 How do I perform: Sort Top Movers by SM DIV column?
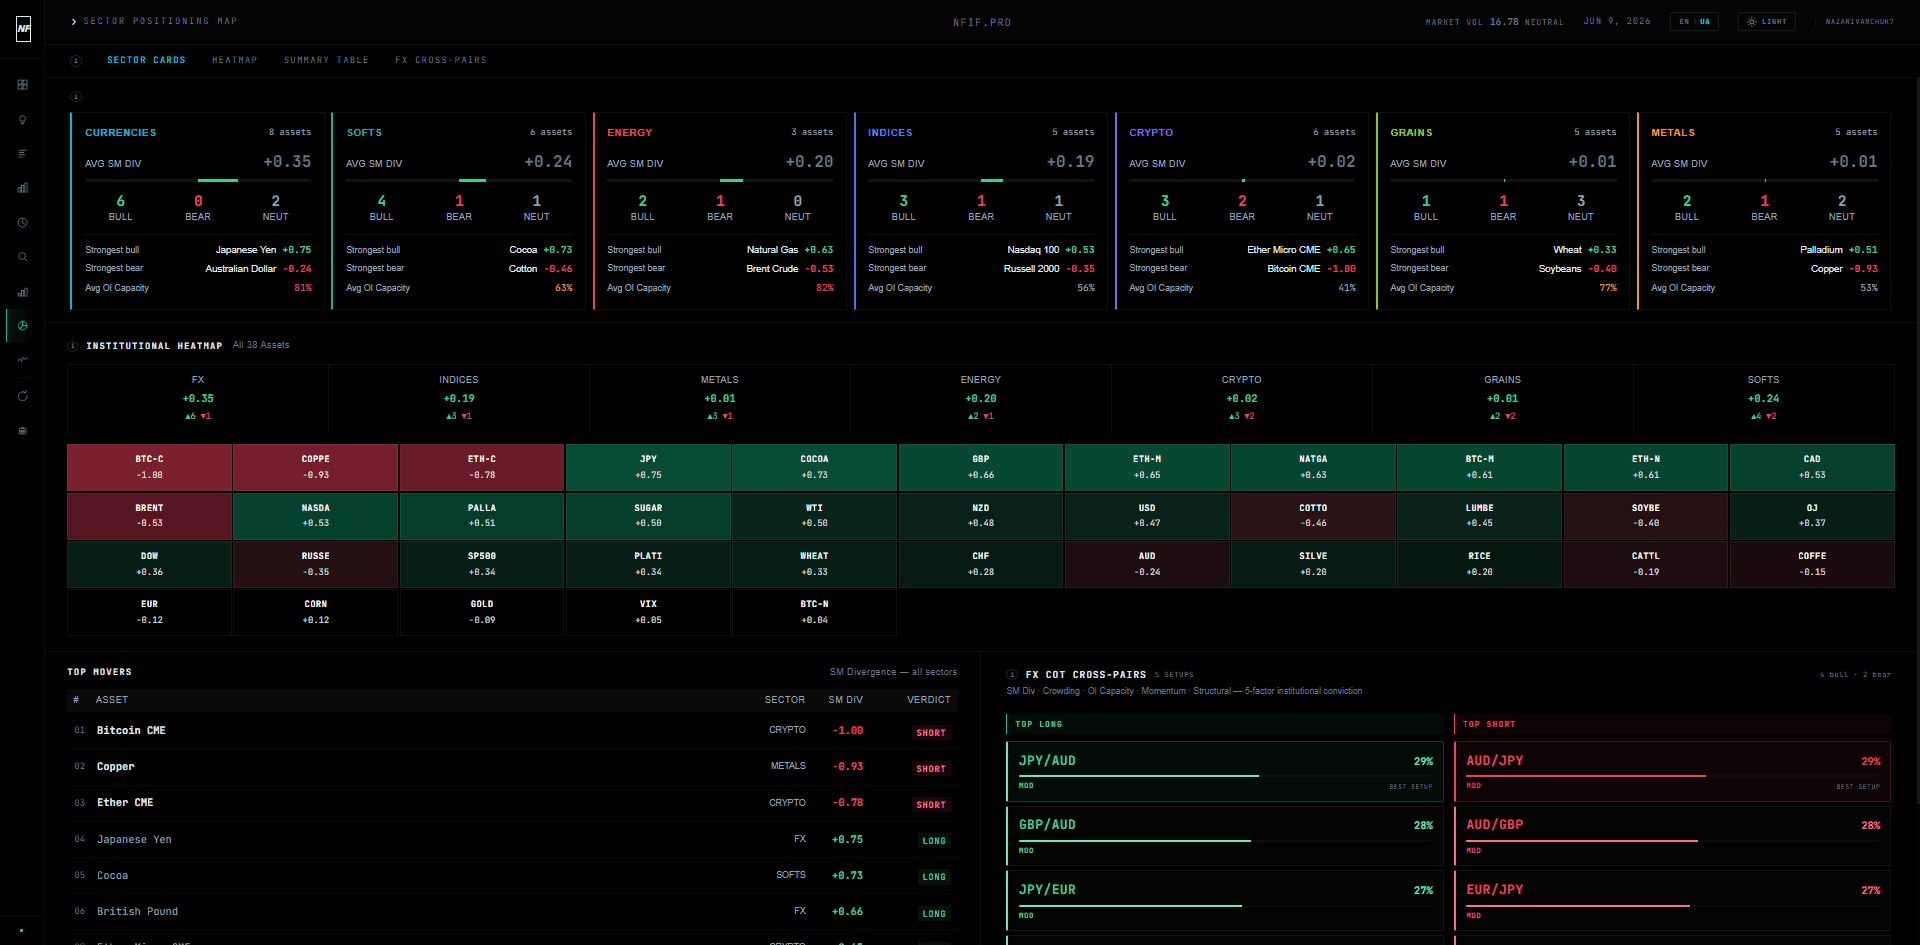[845, 700]
